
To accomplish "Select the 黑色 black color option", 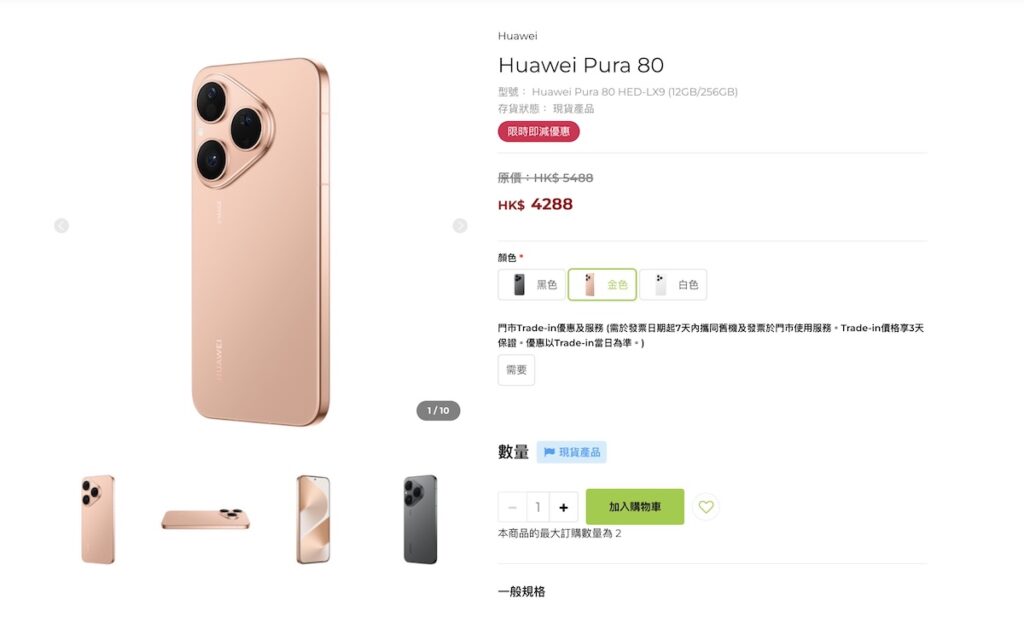I will tap(532, 285).
